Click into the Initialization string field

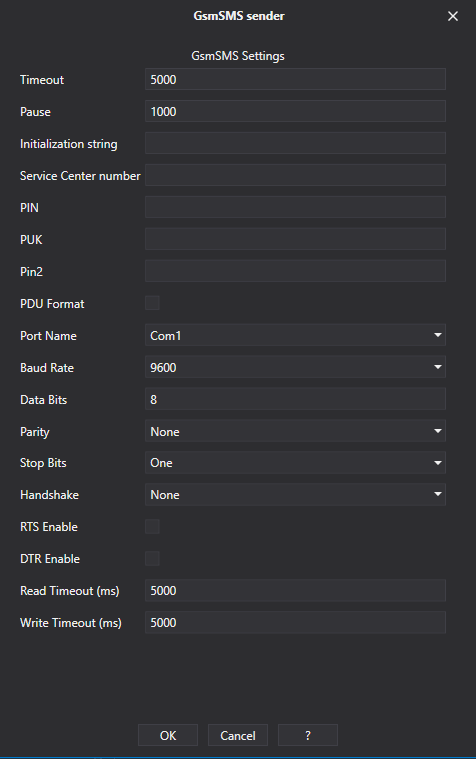(295, 143)
